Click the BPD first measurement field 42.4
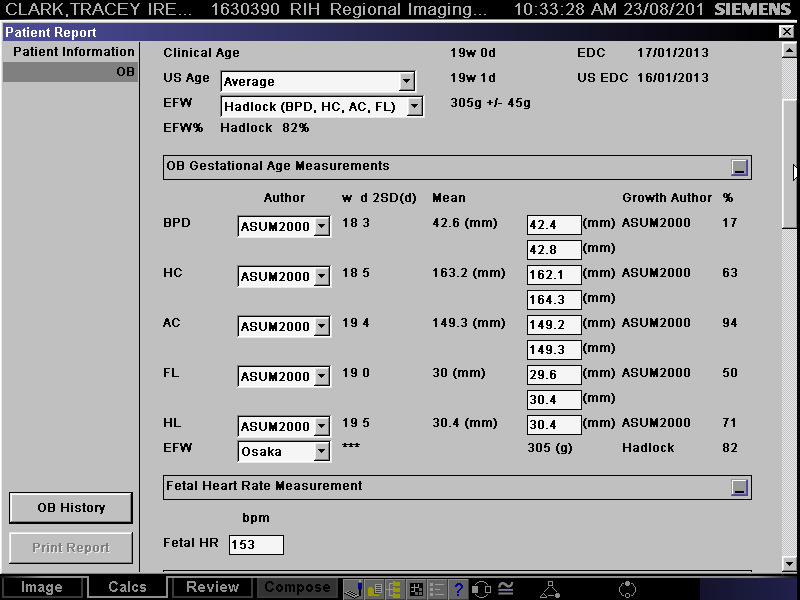 pos(554,224)
